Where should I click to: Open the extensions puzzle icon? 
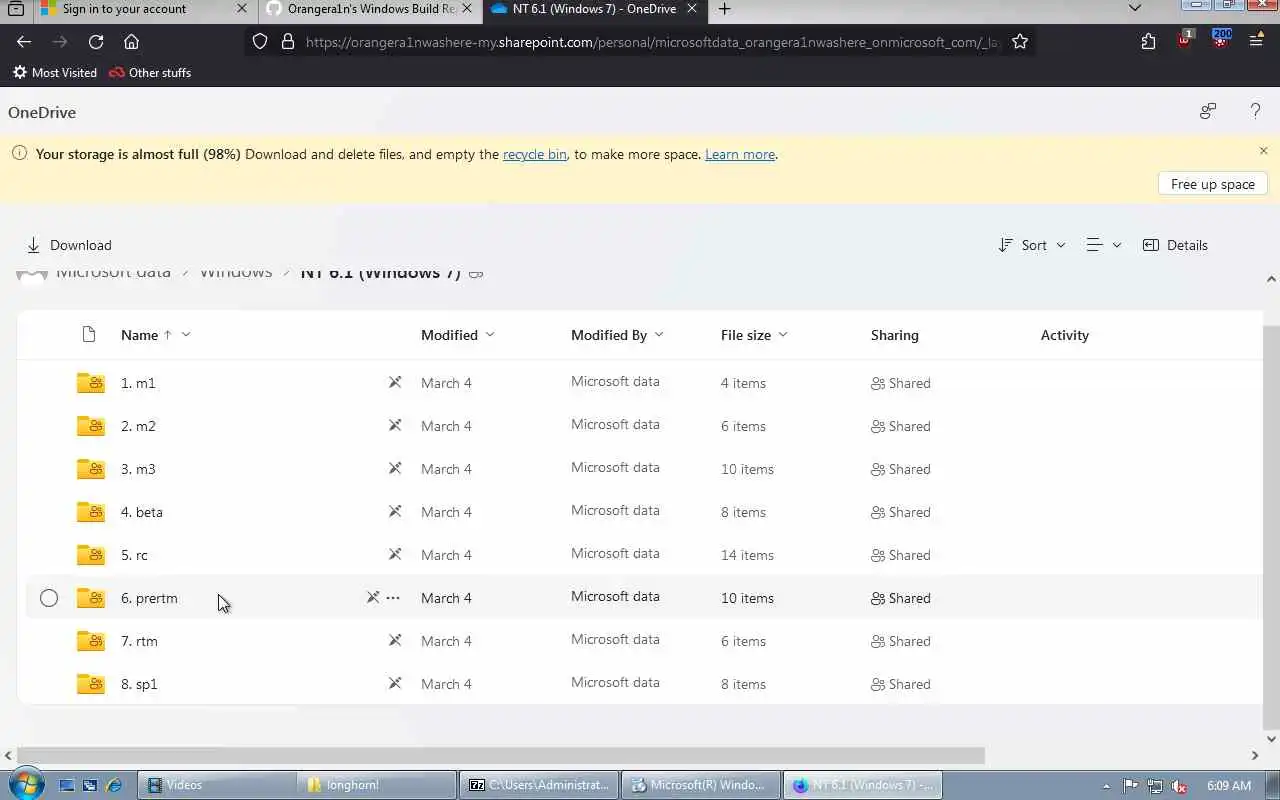coord(1148,42)
